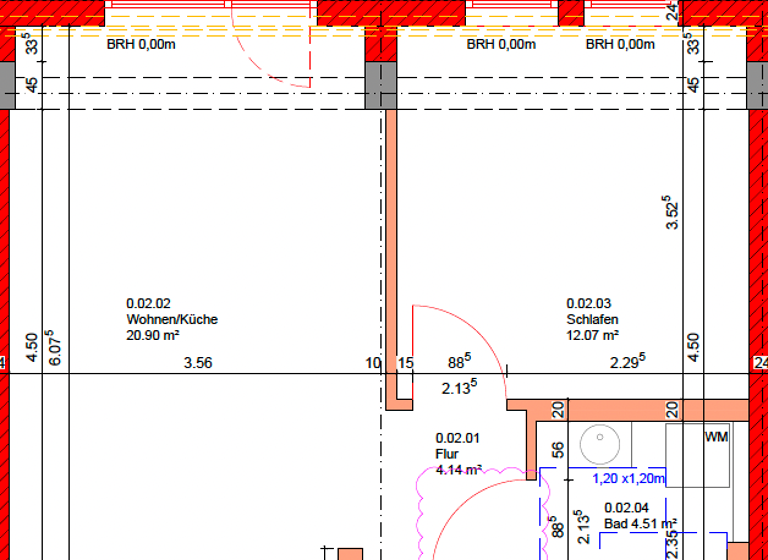The height and width of the screenshot is (560, 768).
Task: Click the 6.07⁵ vertical dimension text
Action: [x=56, y=348]
